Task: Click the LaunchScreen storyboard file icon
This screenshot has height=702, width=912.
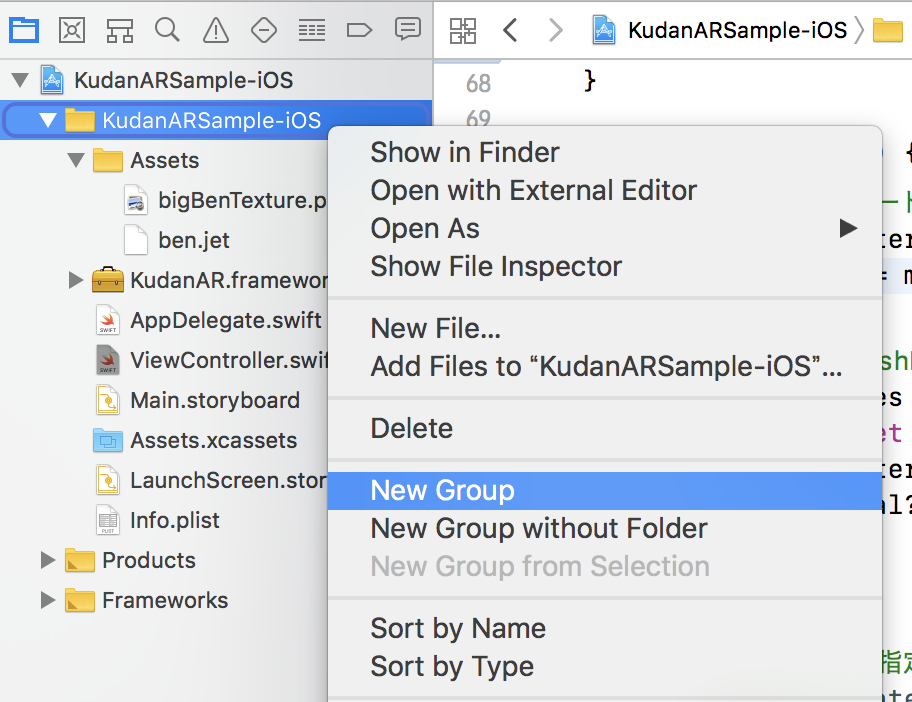Action: coord(108,480)
